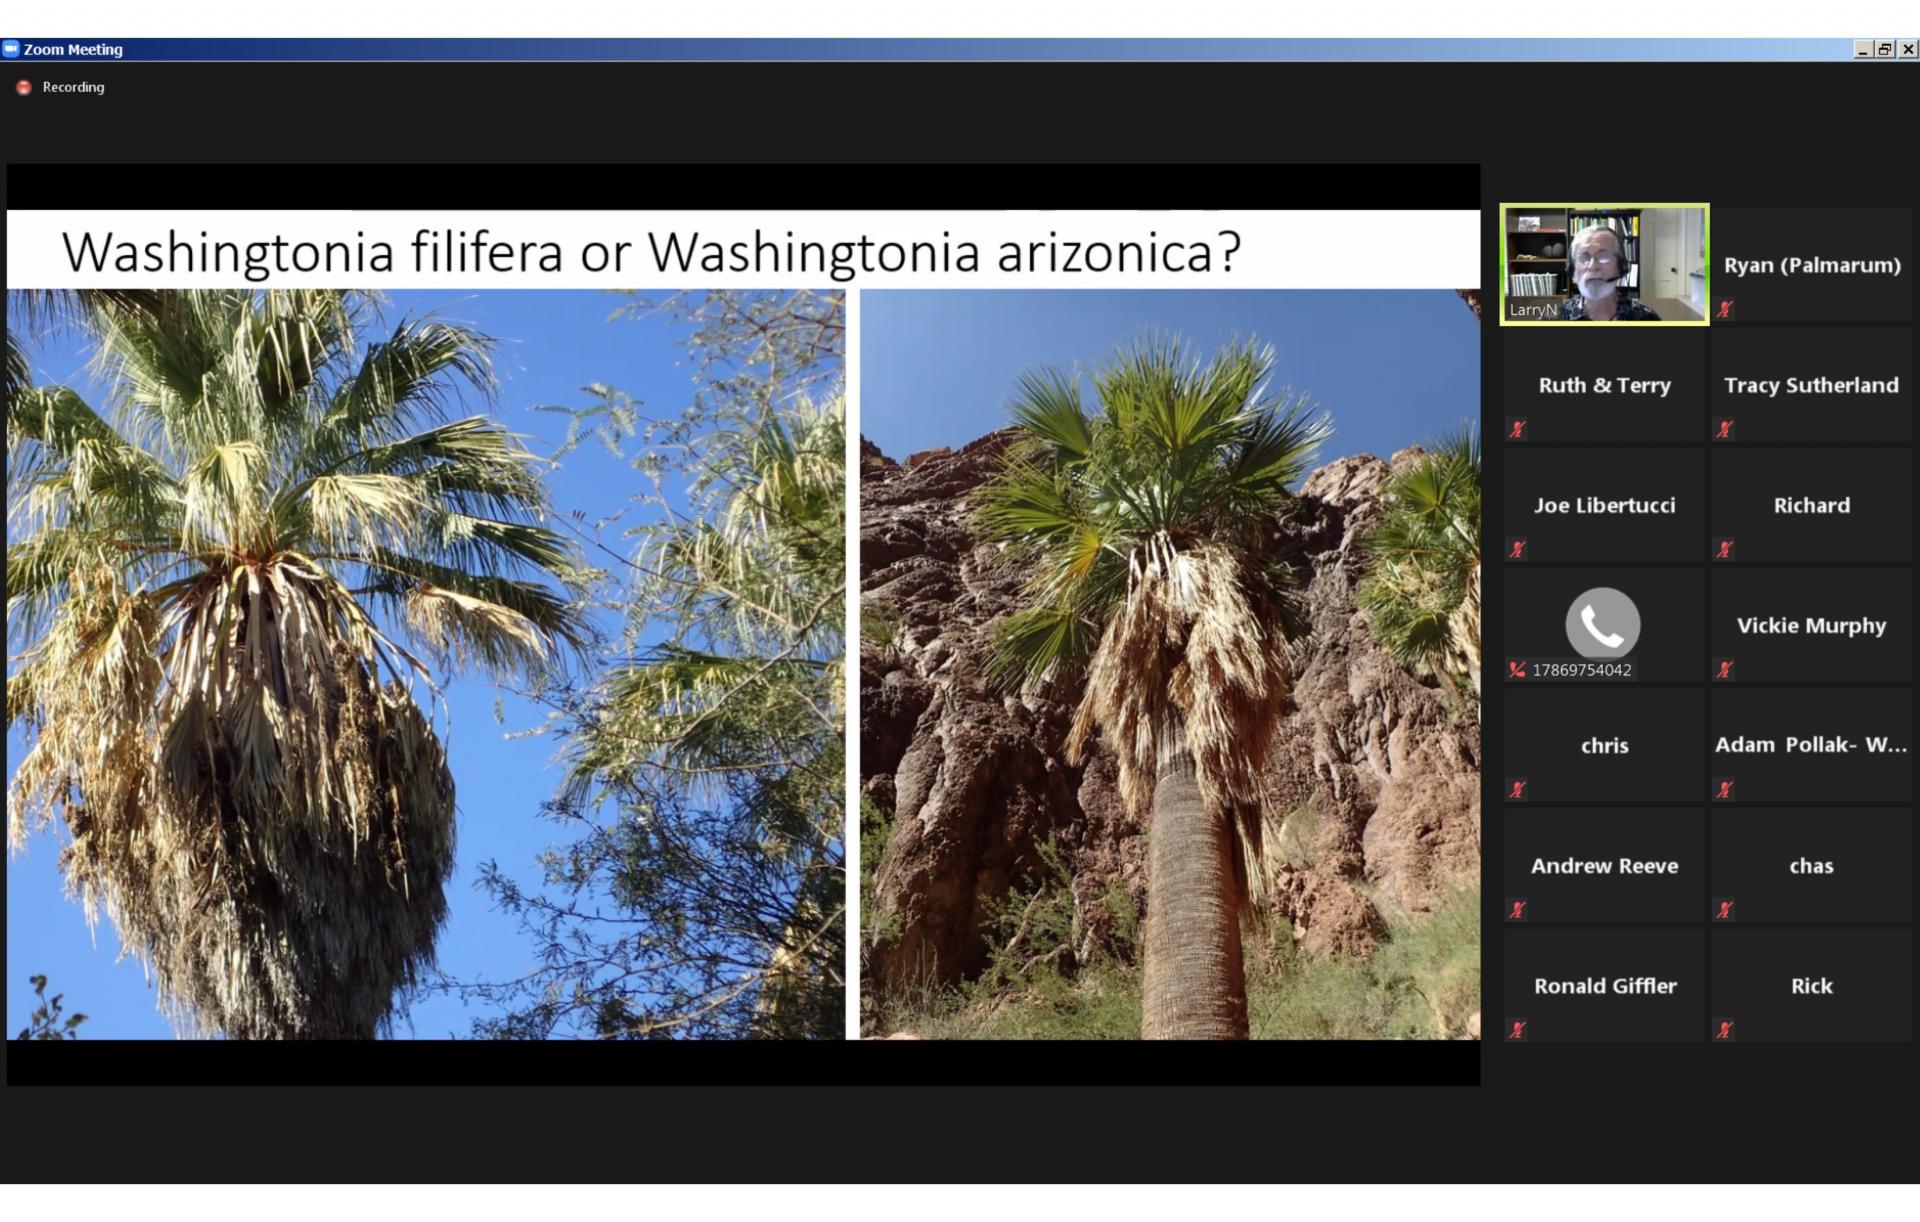Select the chris participant tile

[x=1604, y=745]
